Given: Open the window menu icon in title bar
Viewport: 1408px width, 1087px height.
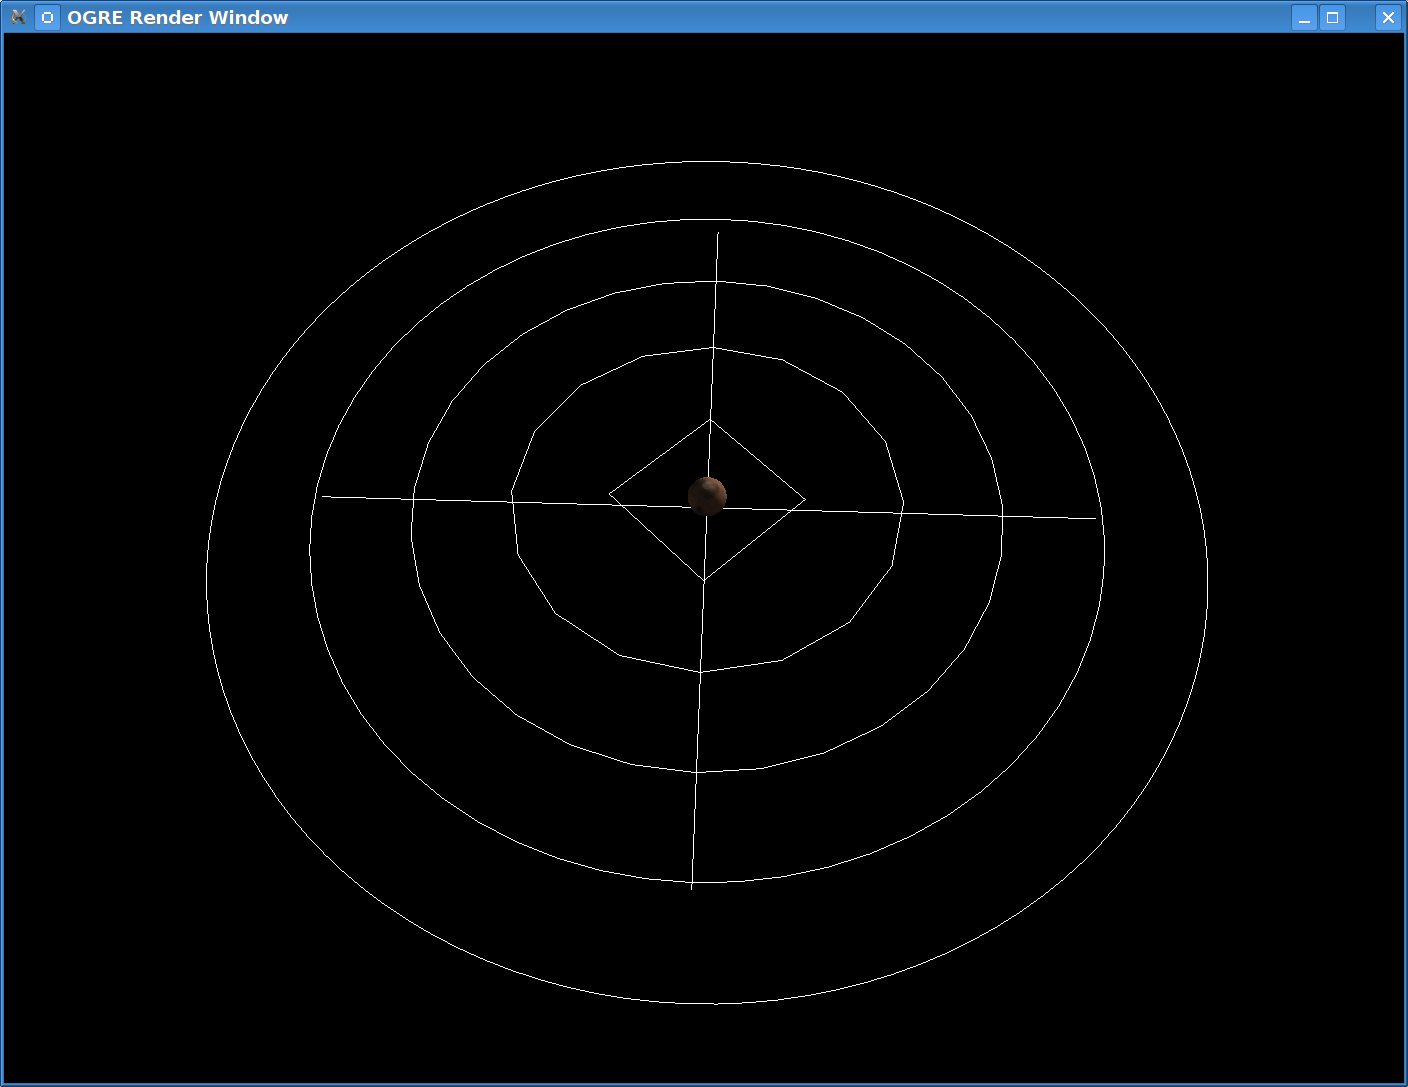Looking at the screenshot, I should (18, 17).
